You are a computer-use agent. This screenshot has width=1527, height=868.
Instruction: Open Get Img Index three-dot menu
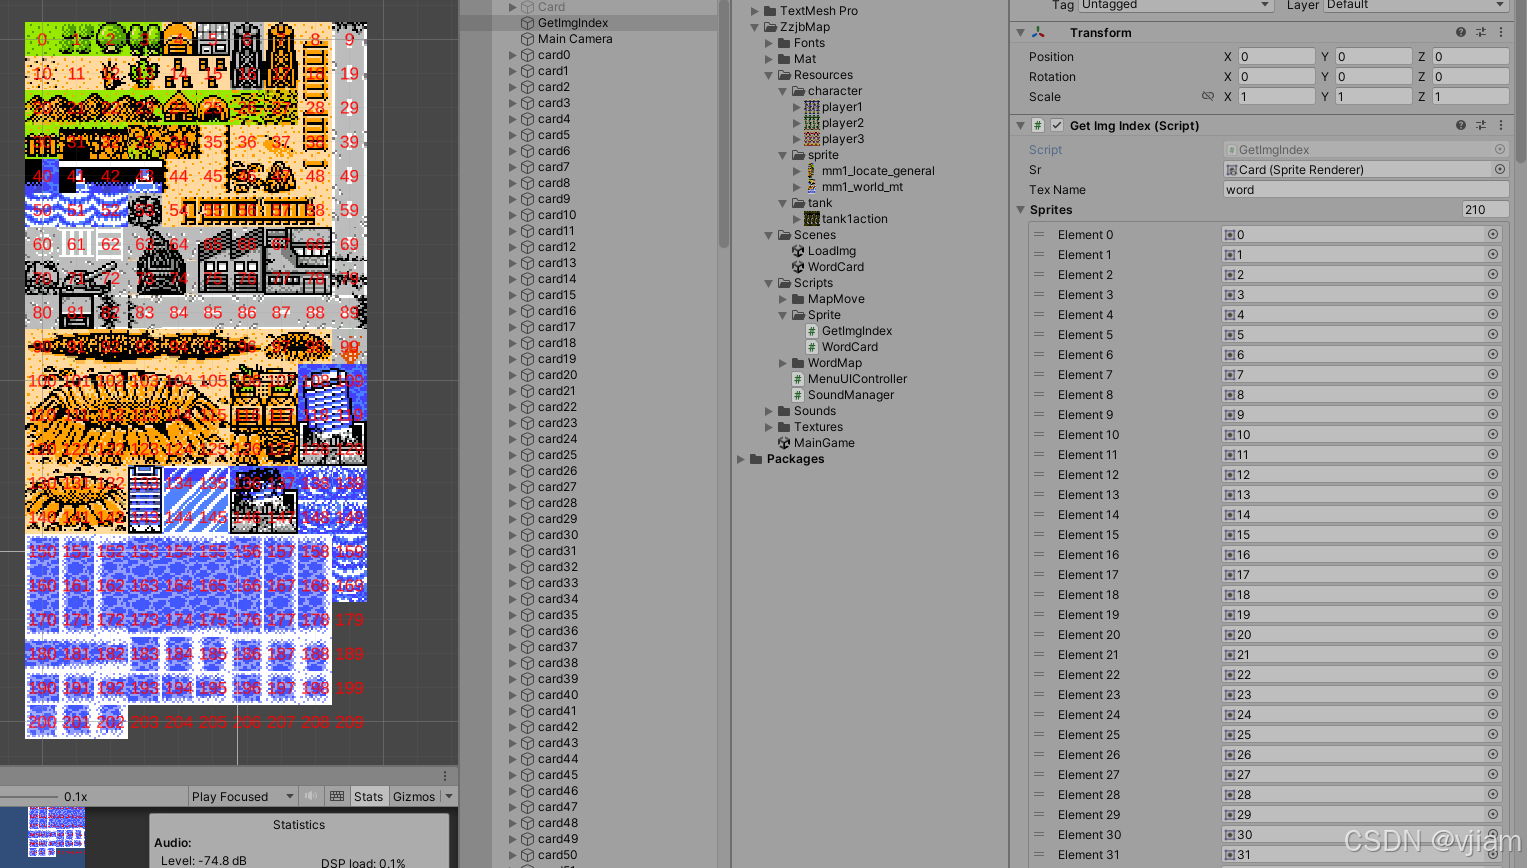(x=1501, y=126)
